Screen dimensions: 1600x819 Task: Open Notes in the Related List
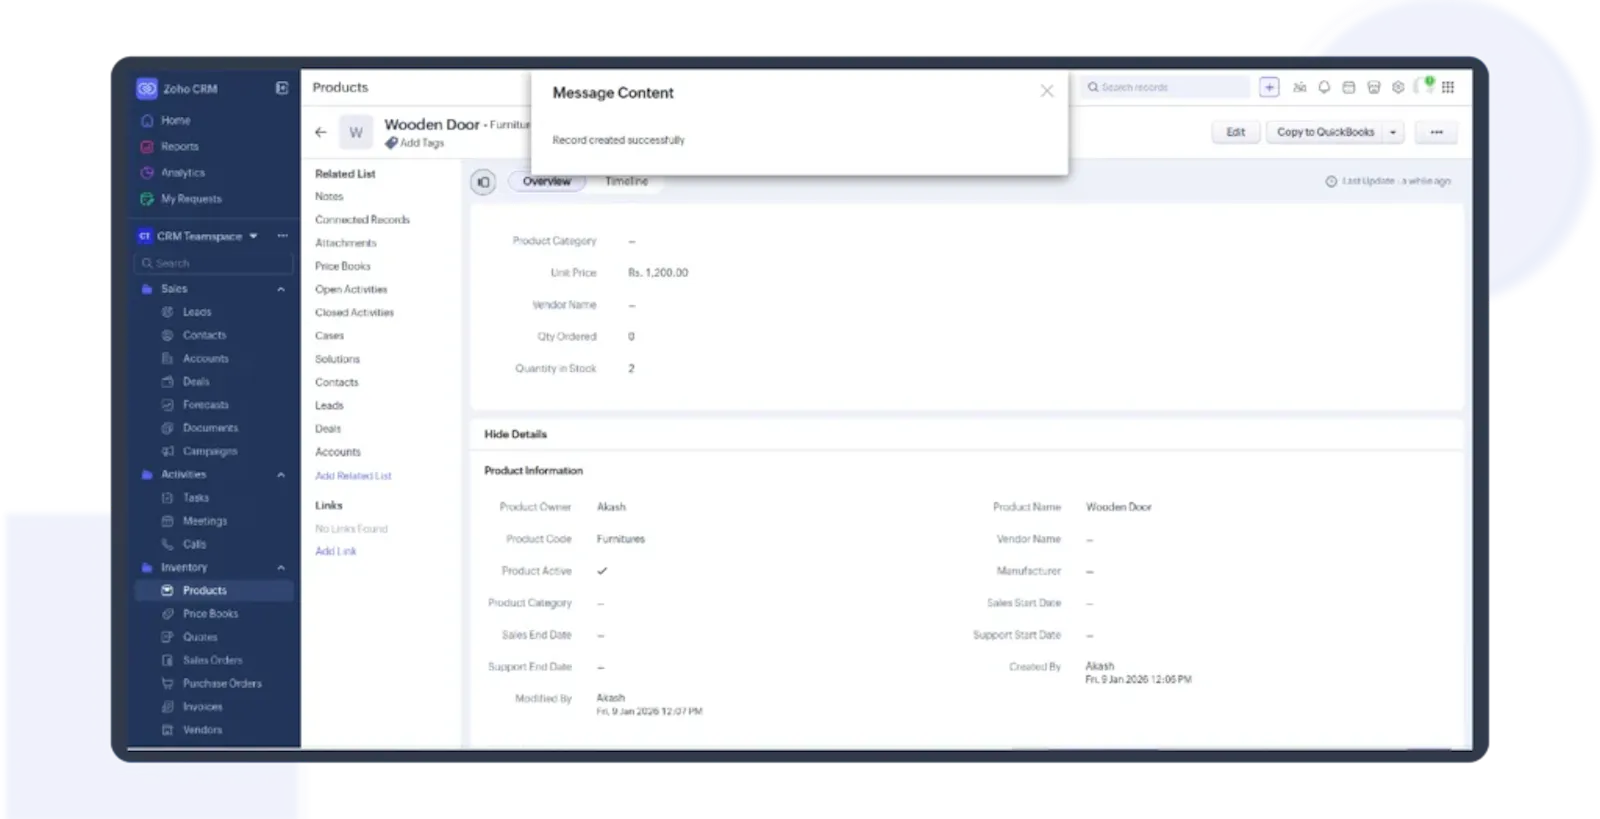pyautogui.click(x=329, y=197)
